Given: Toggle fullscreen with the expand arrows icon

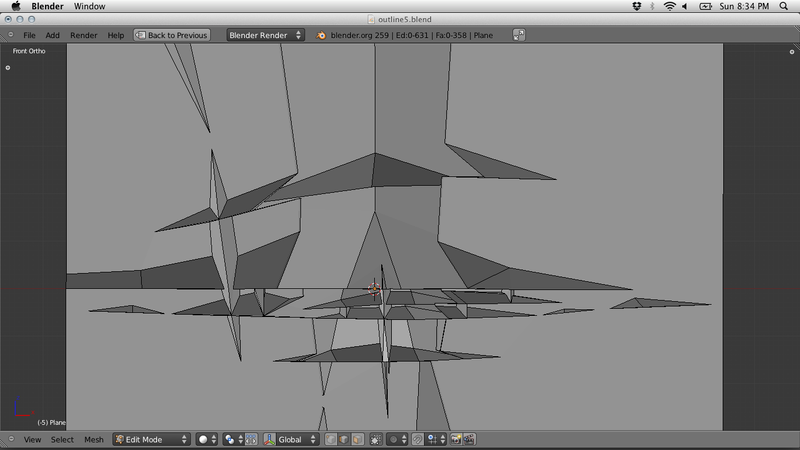Looking at the screenshot, I should (518, 35).
